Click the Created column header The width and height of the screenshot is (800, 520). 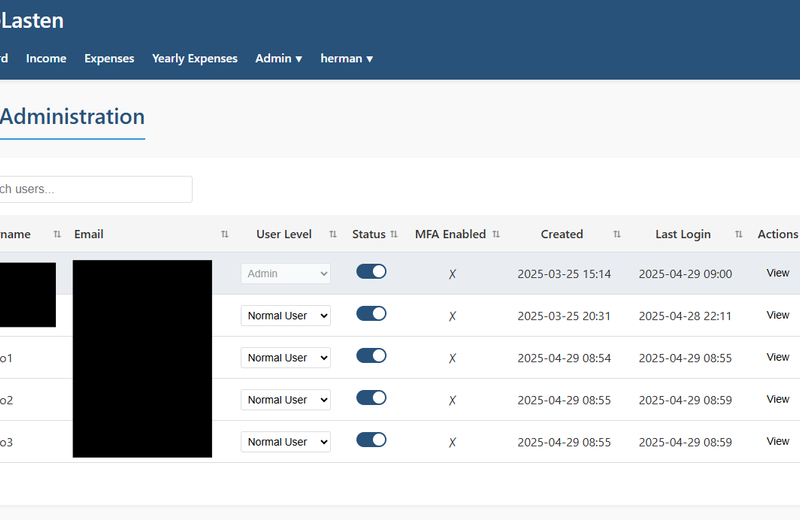[562, 234]
